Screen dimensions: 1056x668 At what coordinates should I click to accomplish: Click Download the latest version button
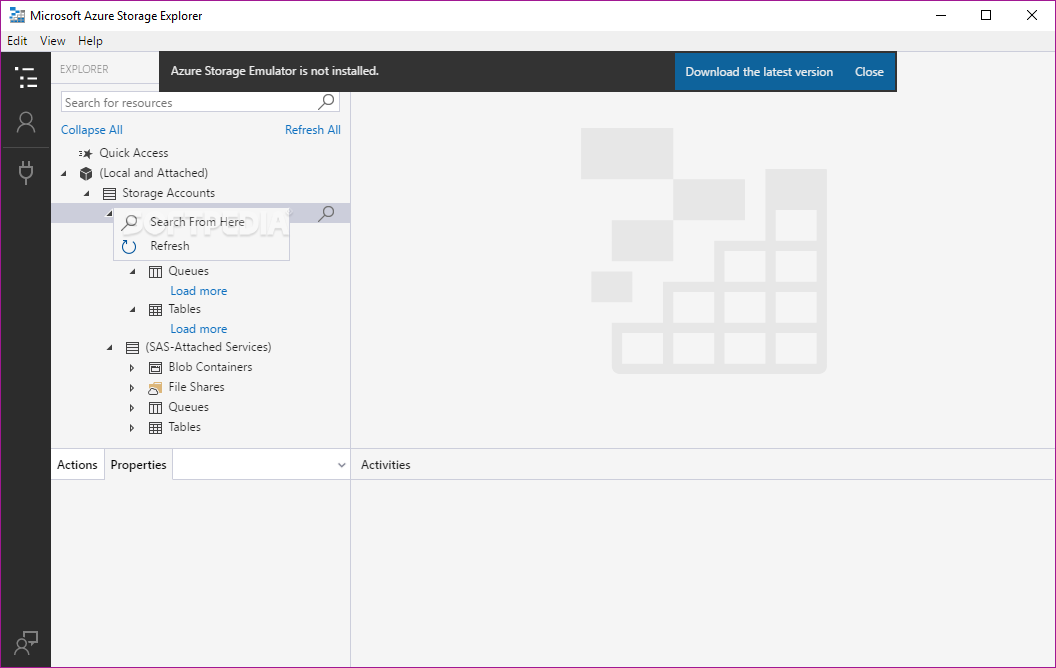(x=759, y=72)
